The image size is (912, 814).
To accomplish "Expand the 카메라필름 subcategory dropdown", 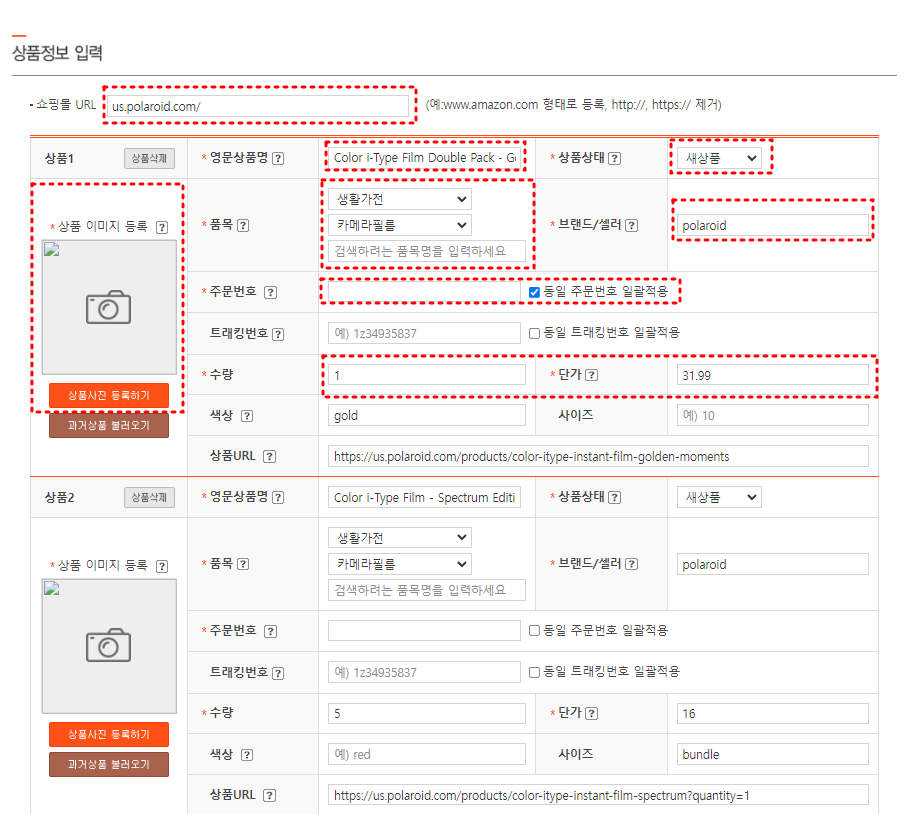I will coord(399,225).
